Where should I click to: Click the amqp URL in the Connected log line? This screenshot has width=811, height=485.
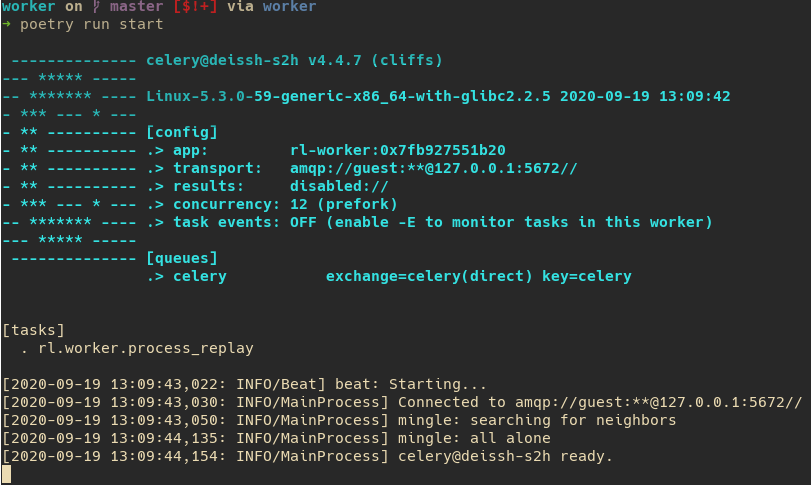pyautogui.click(x=658, y=402)
